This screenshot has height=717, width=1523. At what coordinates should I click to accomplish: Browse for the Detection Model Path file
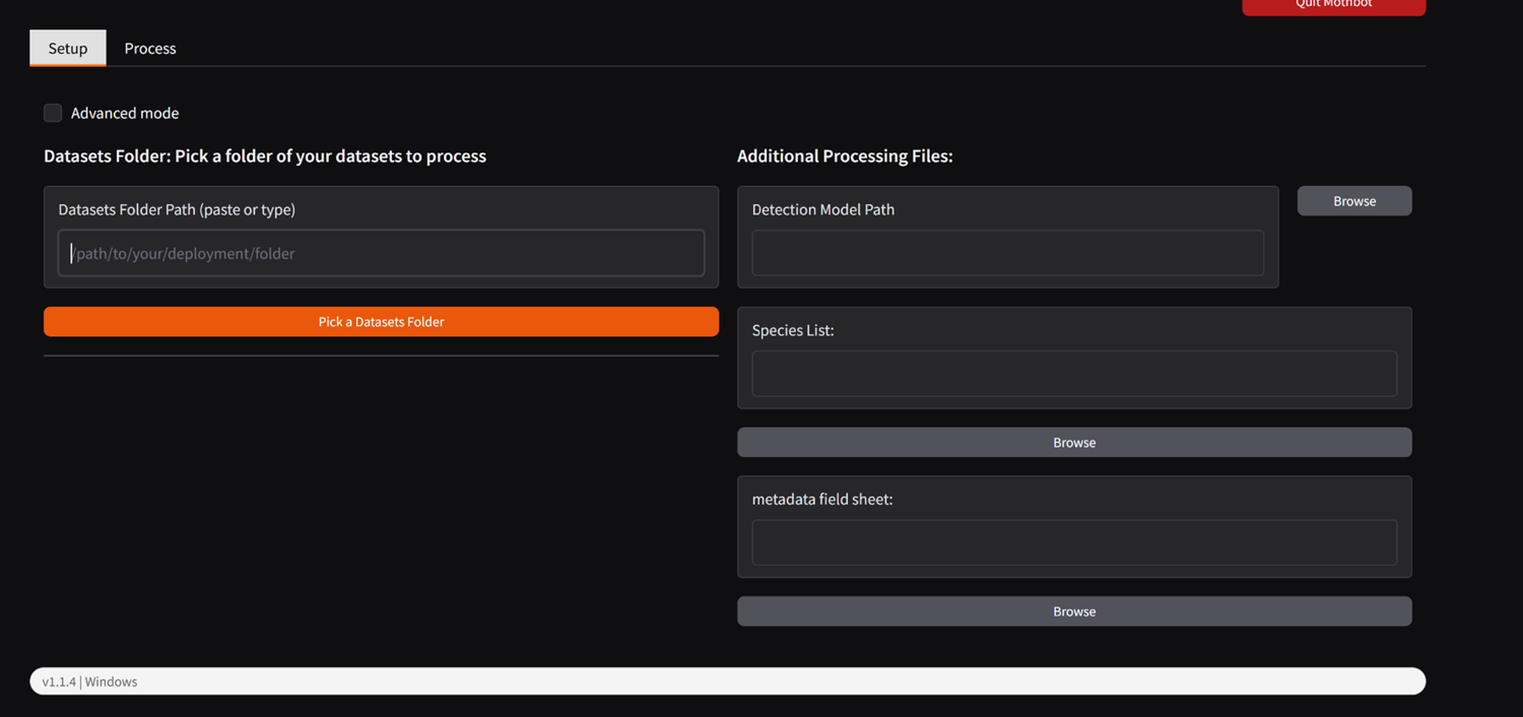click(1355, 201)
